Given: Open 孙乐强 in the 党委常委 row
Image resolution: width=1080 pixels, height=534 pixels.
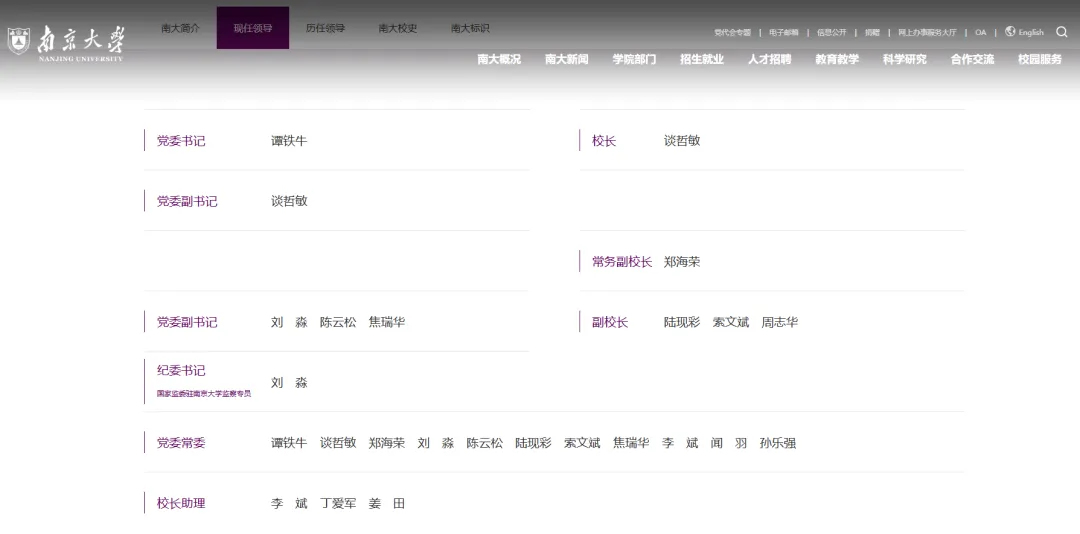Looking at the screenshot, I should point(778,443).
